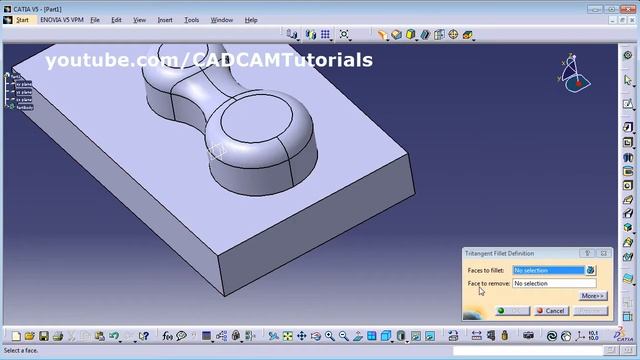The image size is (640, 360).
Task: Click the robot compass in viewport
Action: point(575,74)
